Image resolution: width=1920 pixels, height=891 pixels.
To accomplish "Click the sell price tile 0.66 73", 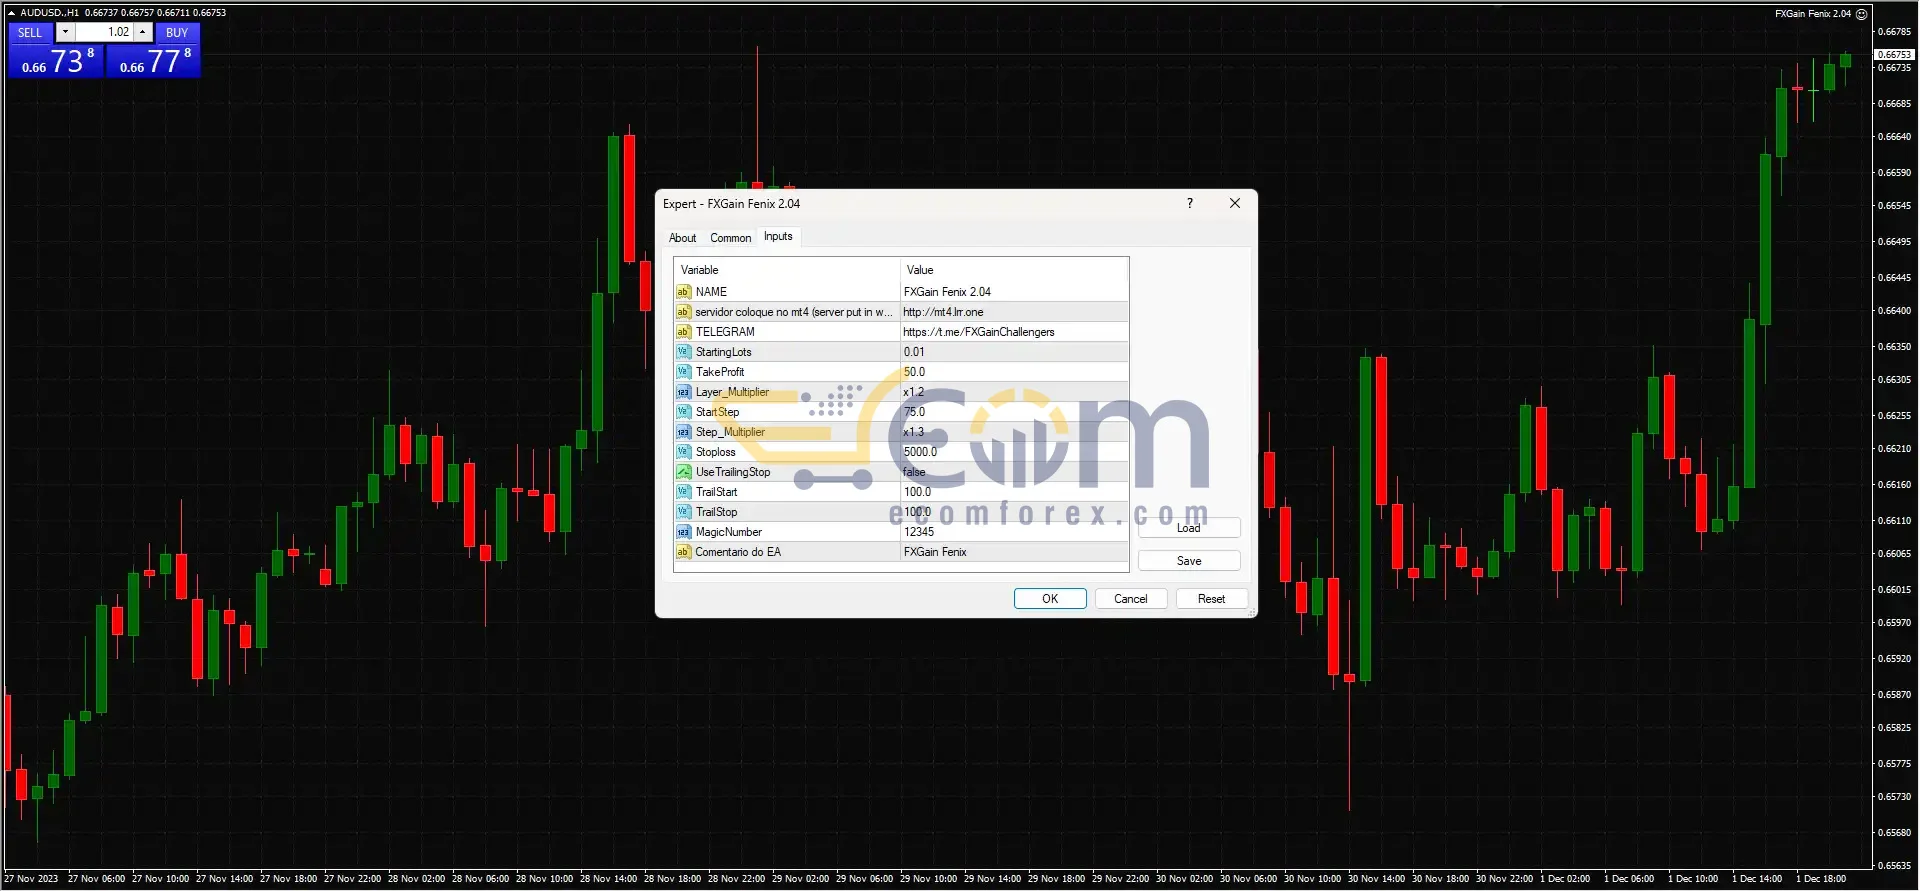I will (56, 61).
